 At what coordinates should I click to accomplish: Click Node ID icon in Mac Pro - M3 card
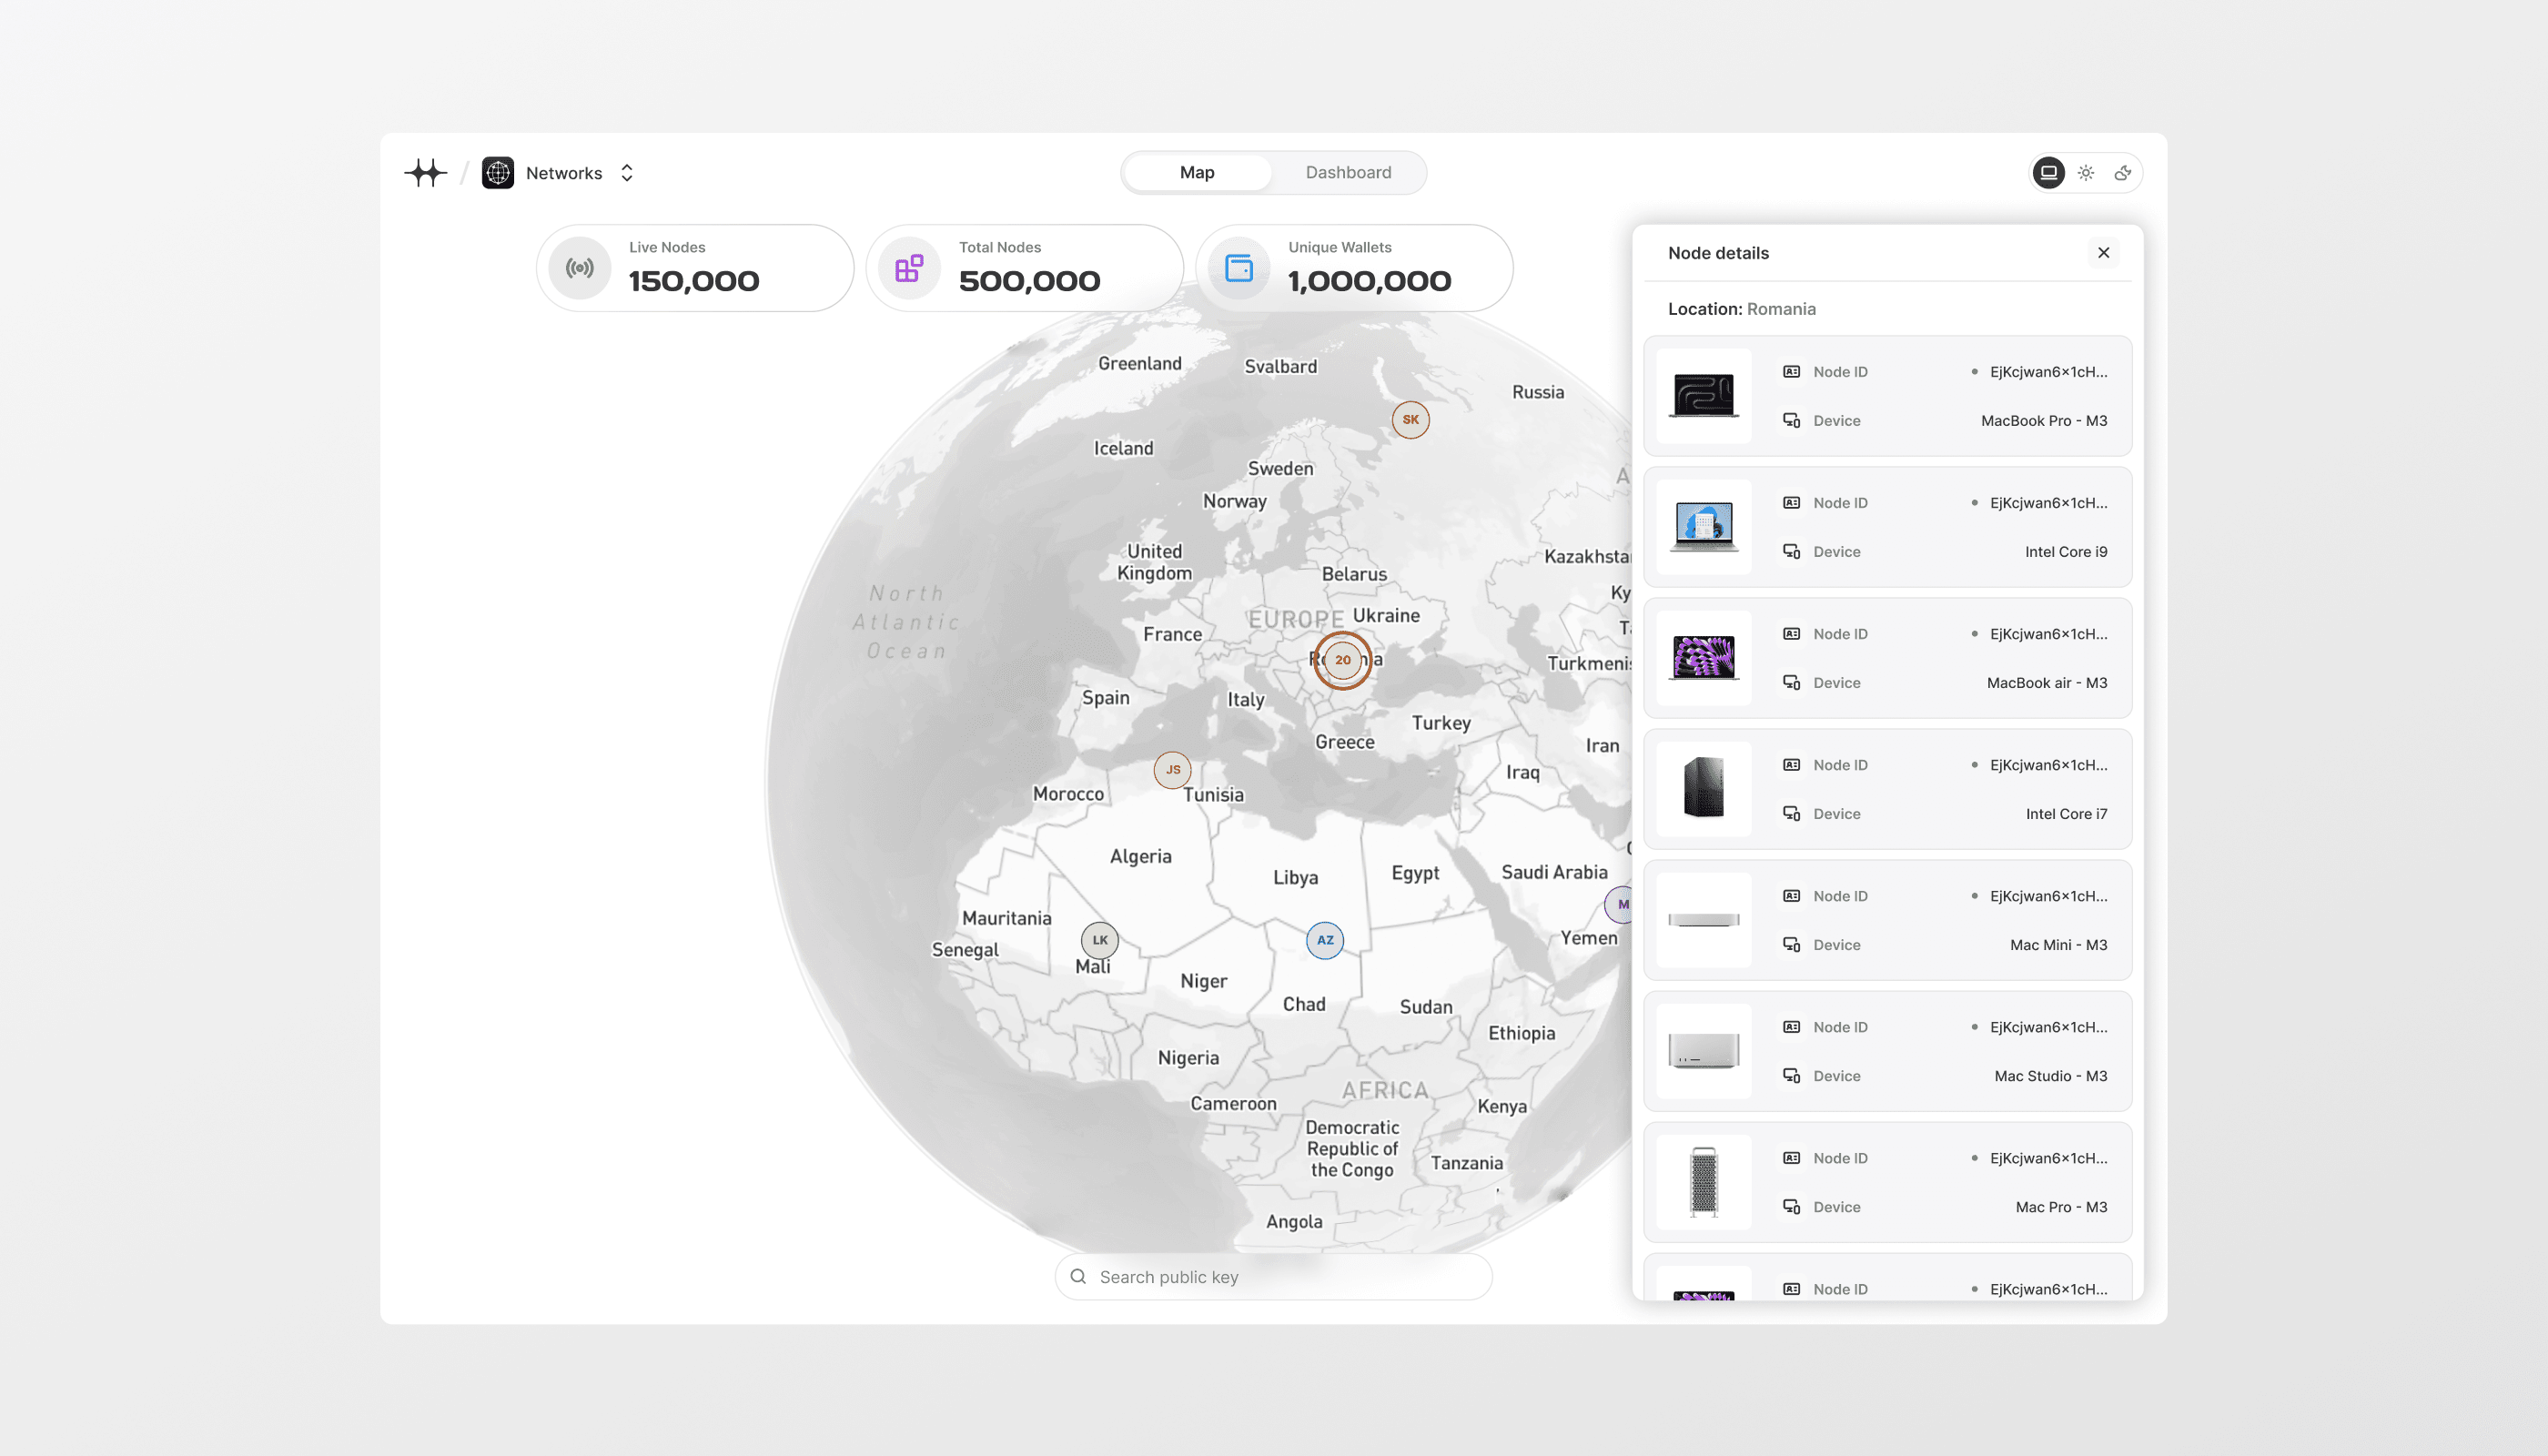[1792, 1158]
